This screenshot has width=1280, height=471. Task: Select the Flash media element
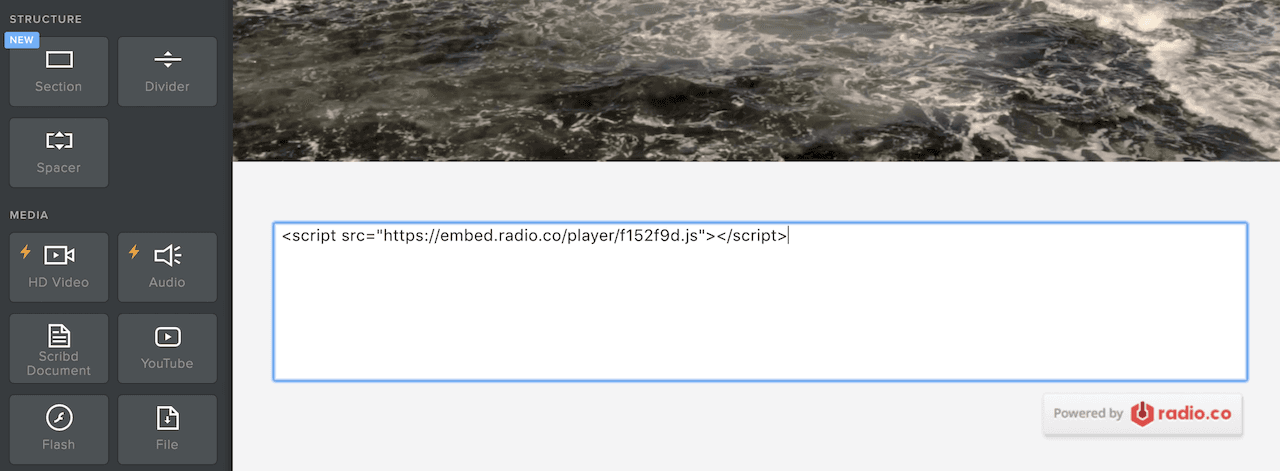click(x=59, y=430)
